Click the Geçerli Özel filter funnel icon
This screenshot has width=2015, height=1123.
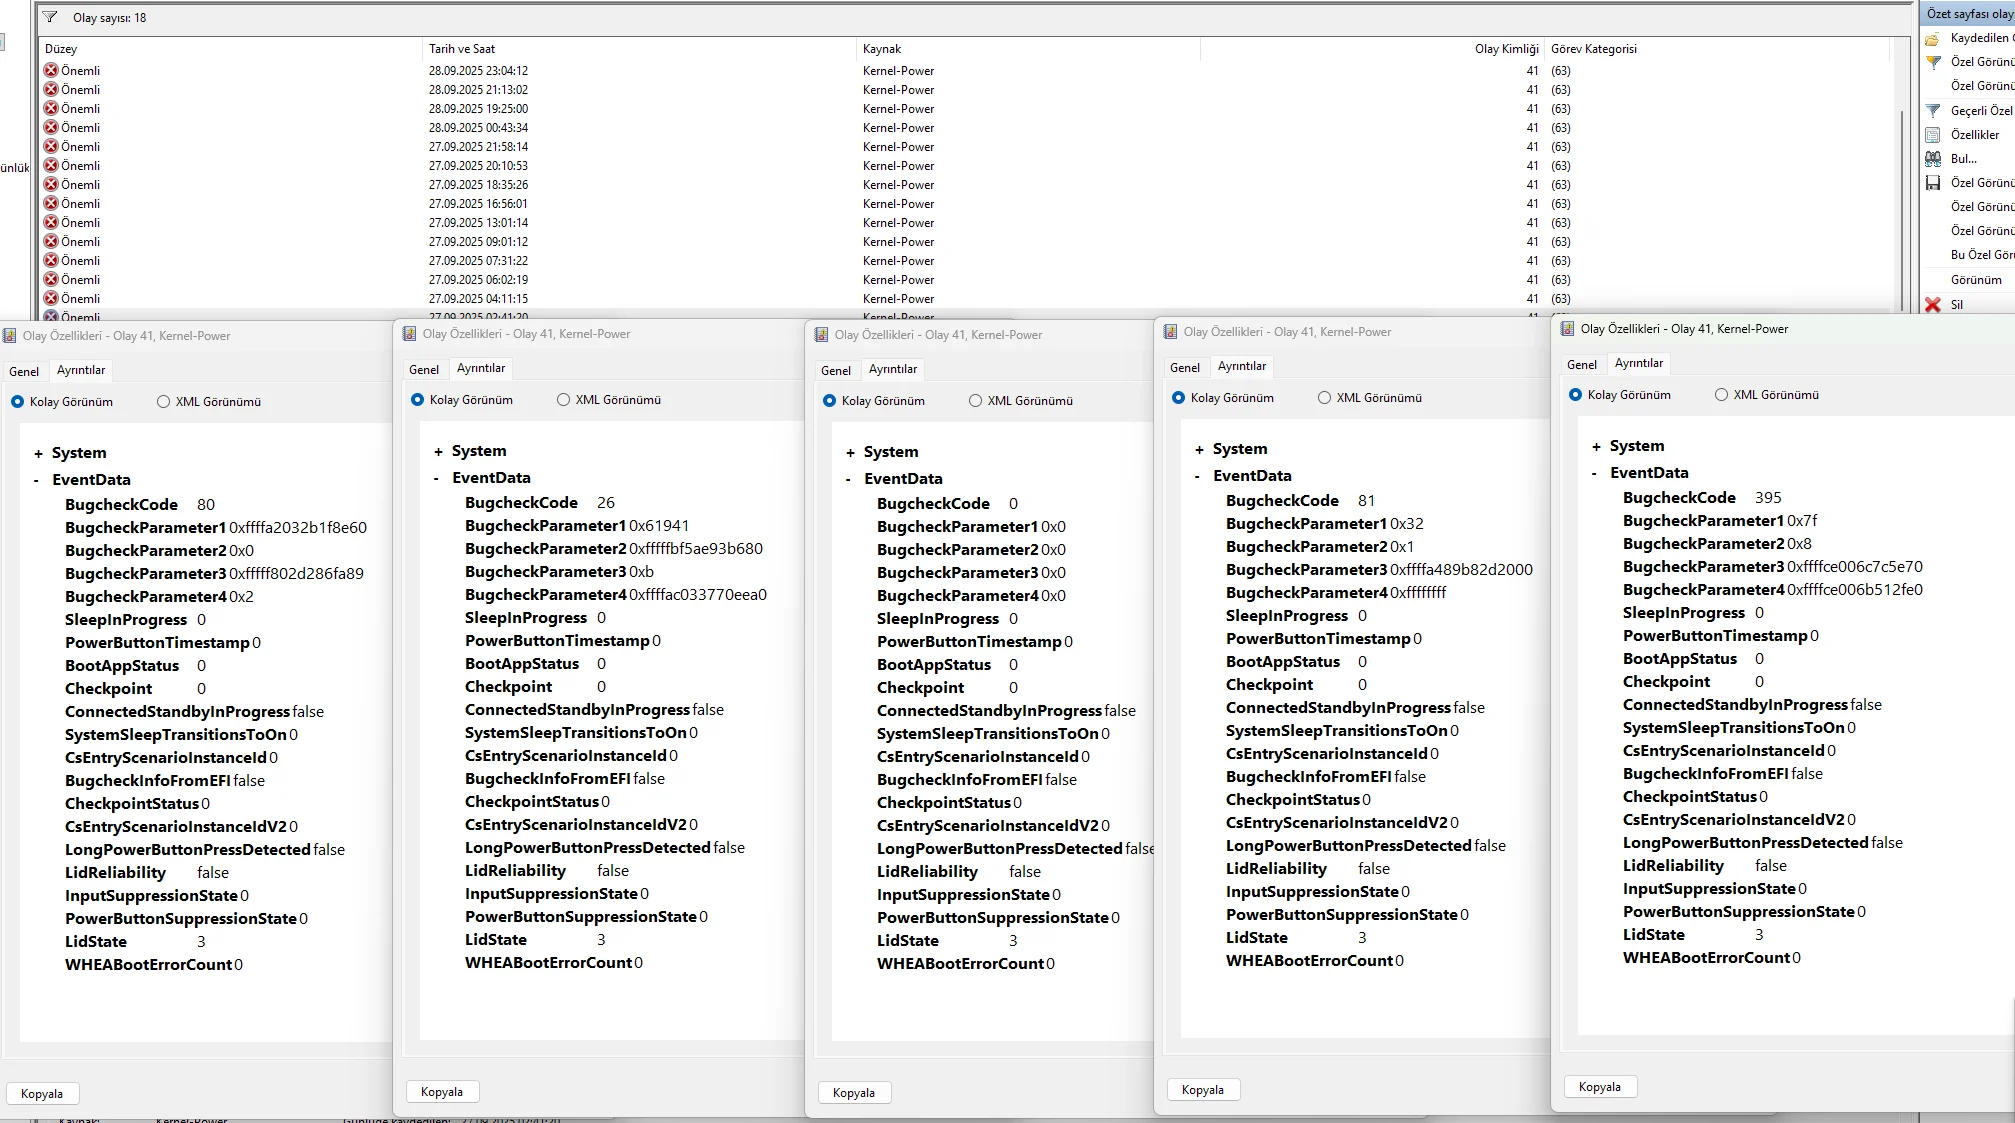pyautogui.click(x=1932, y=110)
